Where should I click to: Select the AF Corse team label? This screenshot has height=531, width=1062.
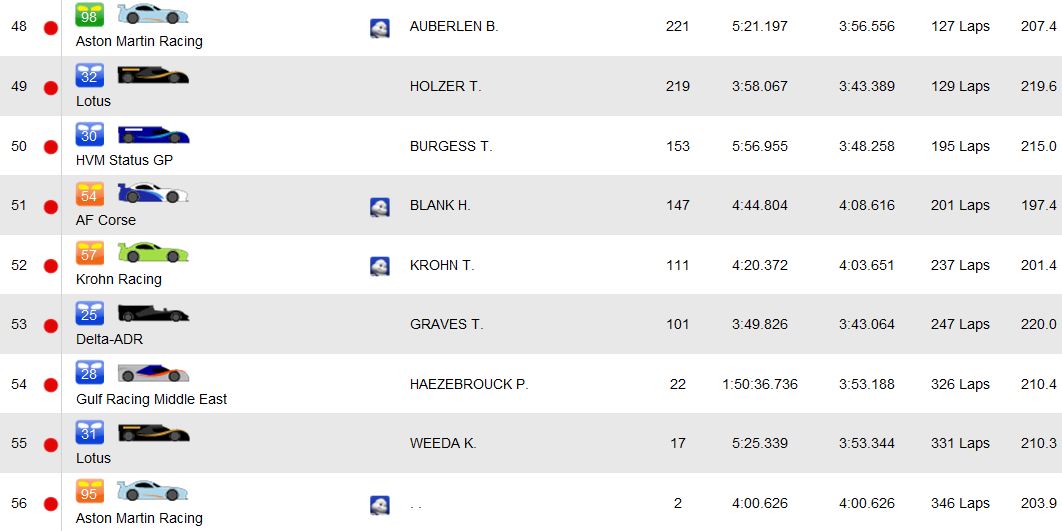[x=106, y=220]
